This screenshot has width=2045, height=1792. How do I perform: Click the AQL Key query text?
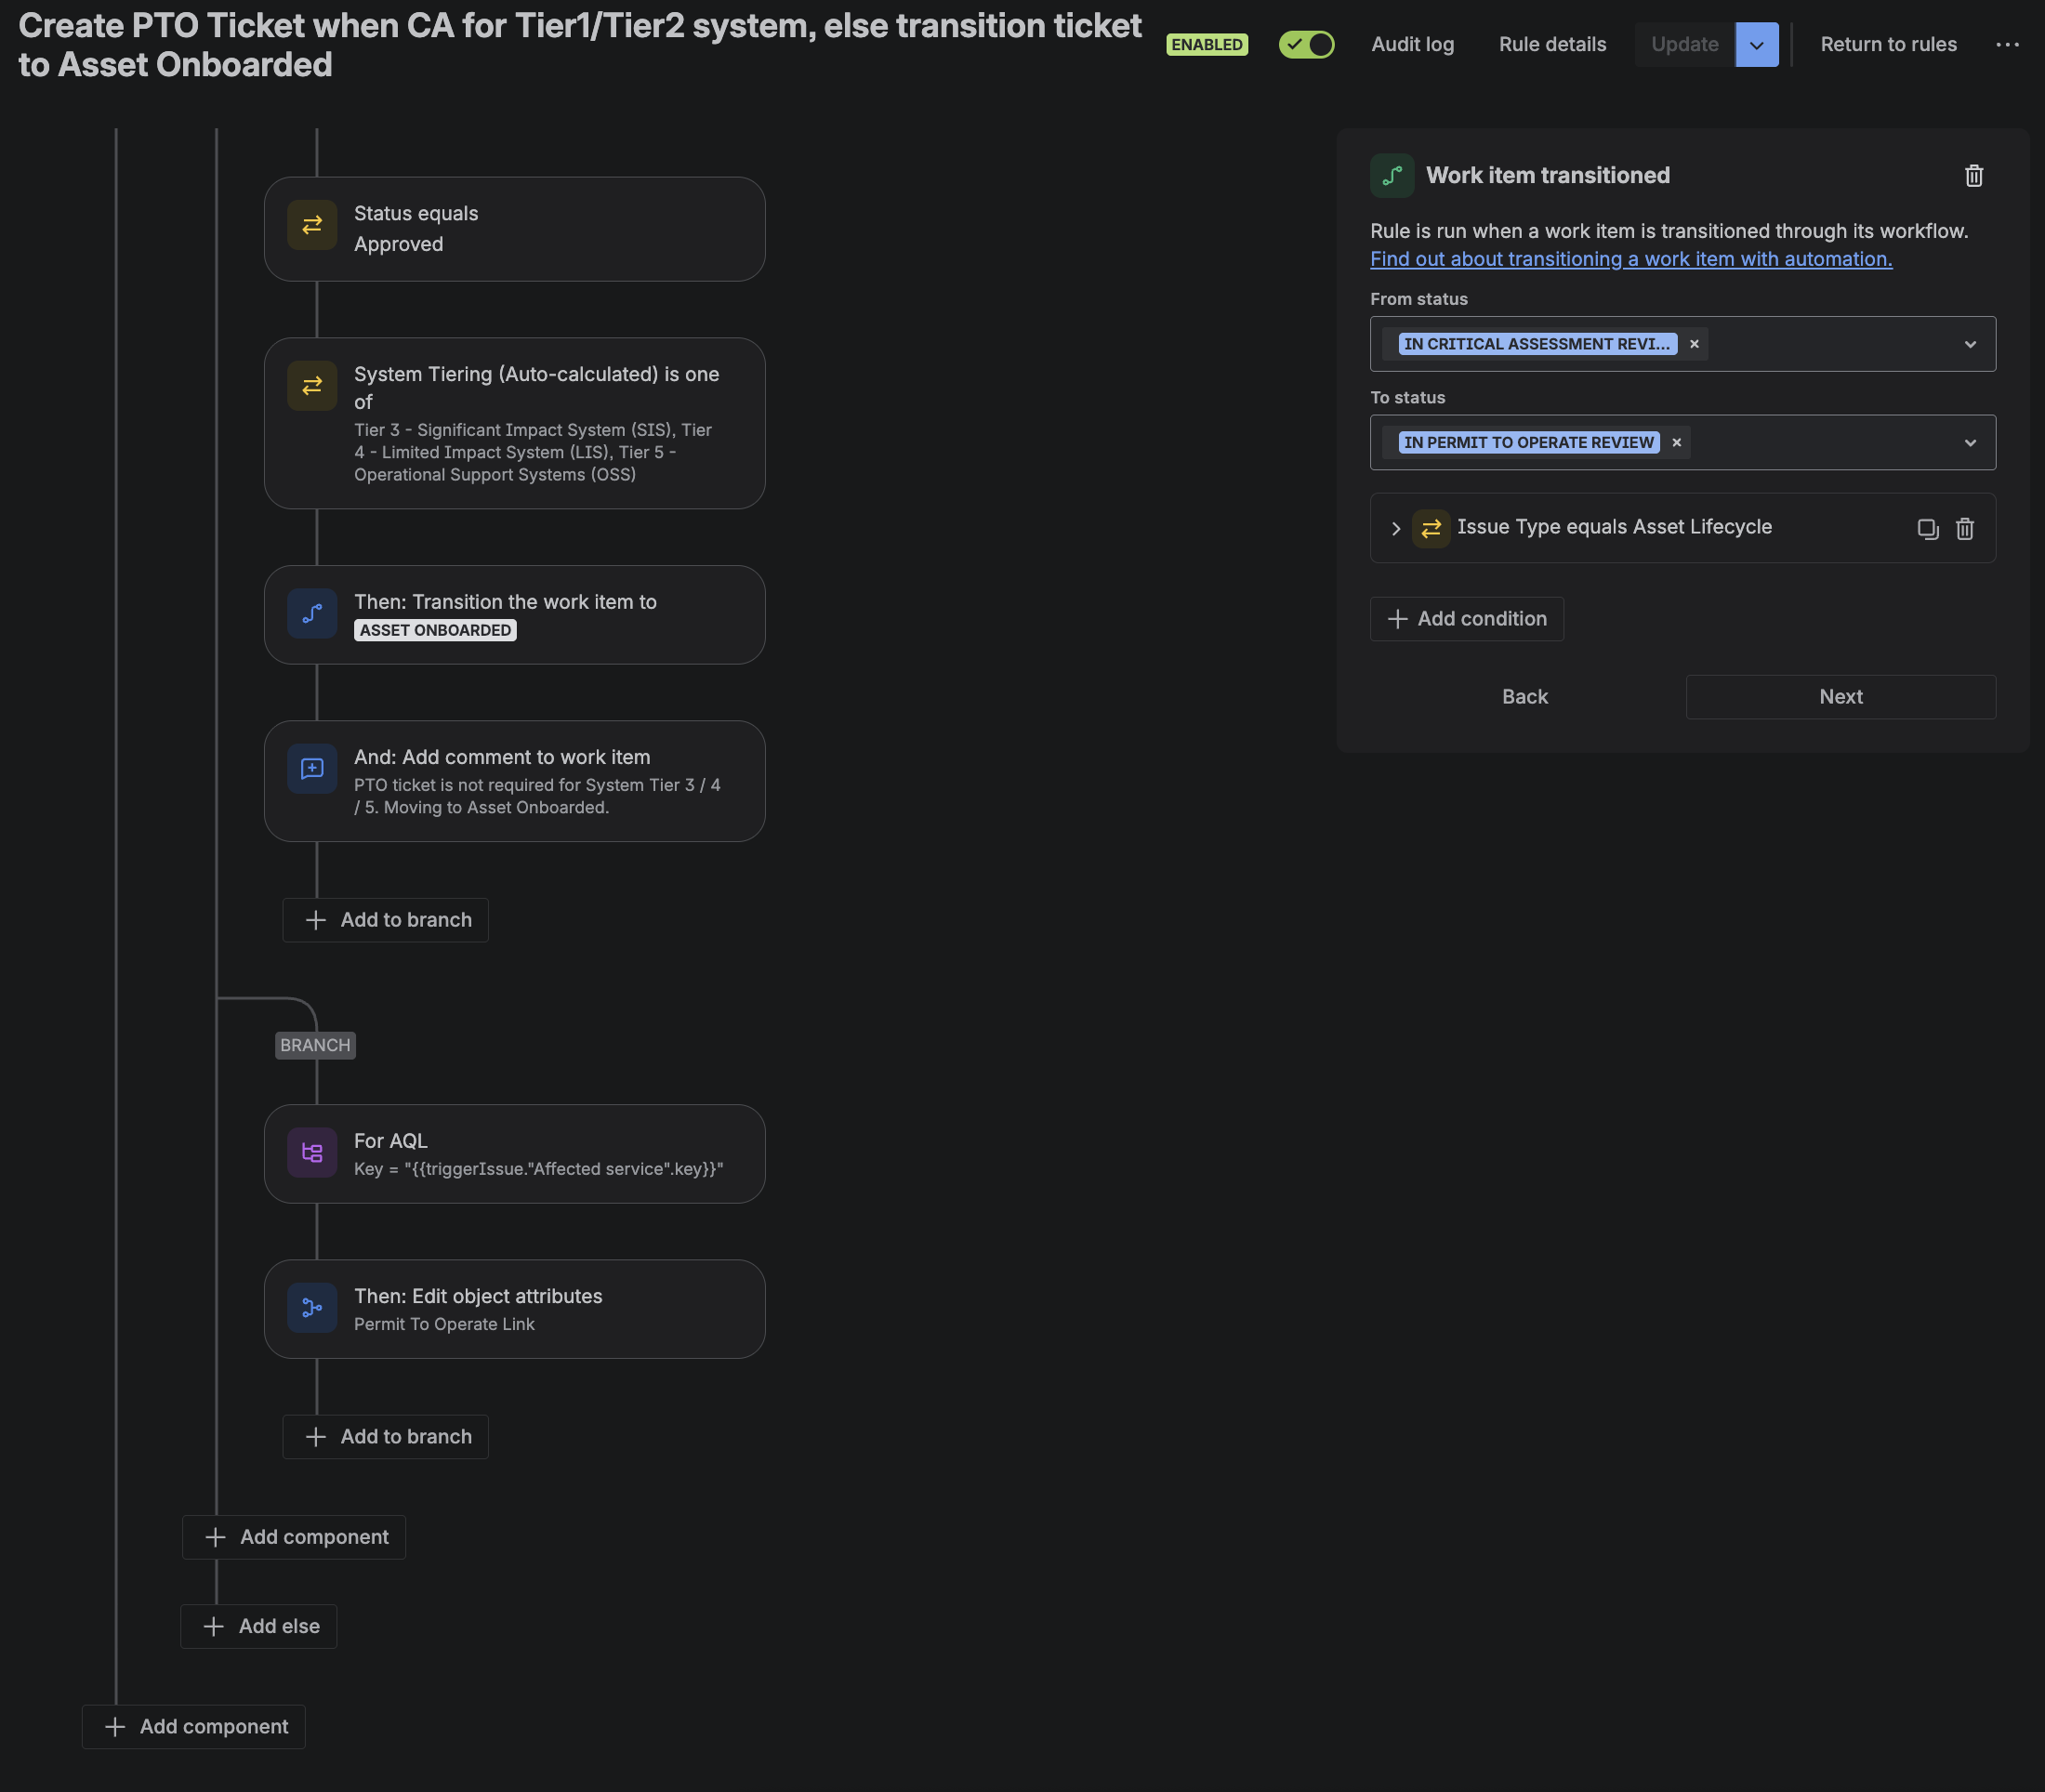point(538,1169)
